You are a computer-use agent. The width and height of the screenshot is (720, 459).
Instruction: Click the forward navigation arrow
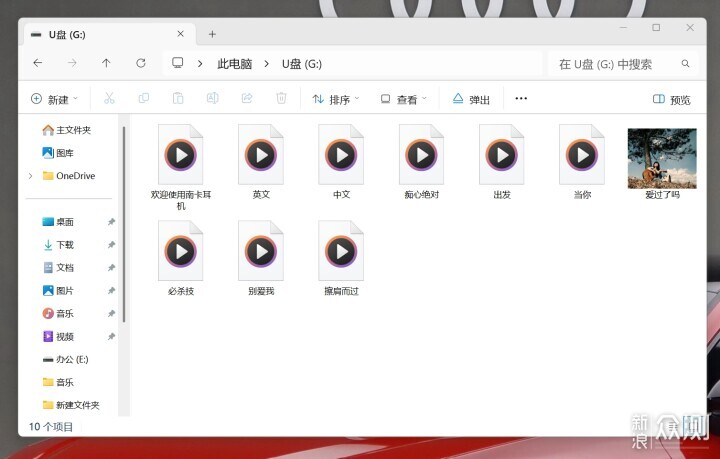coord(72,63)
